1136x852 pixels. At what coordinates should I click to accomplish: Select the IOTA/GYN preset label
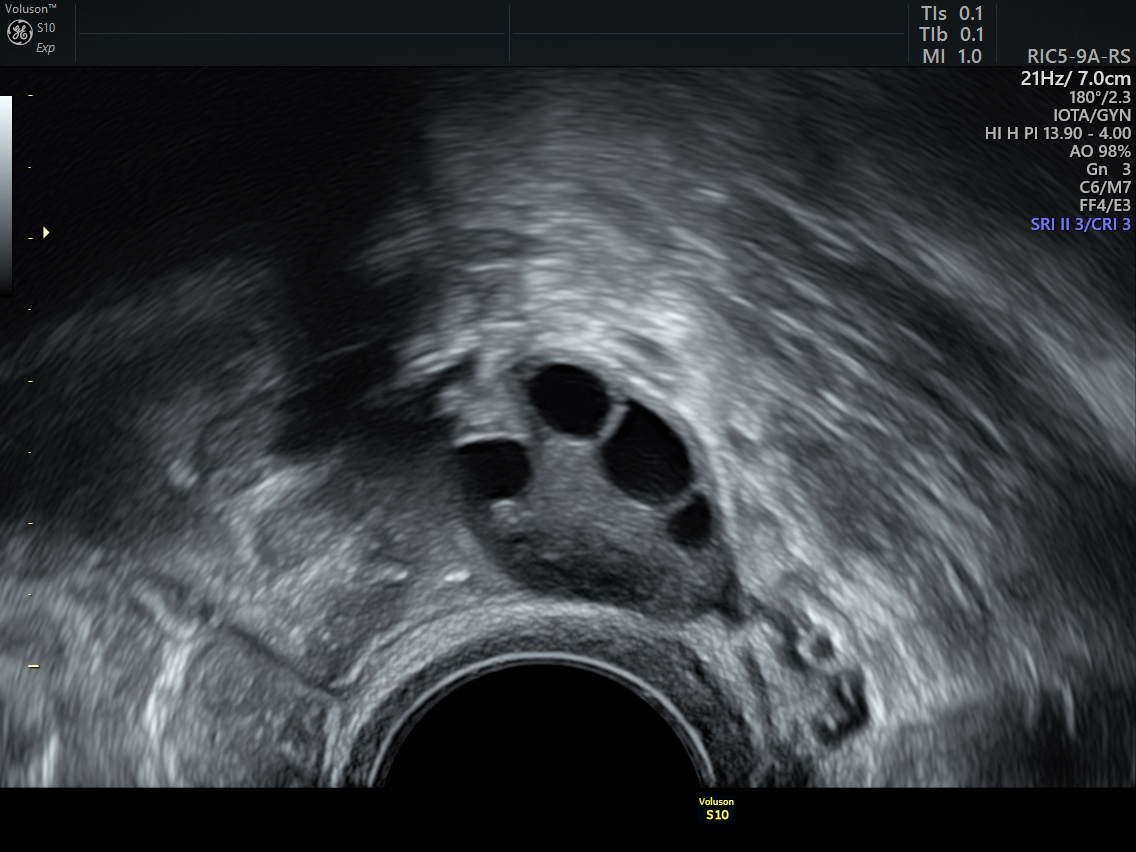1098,115
